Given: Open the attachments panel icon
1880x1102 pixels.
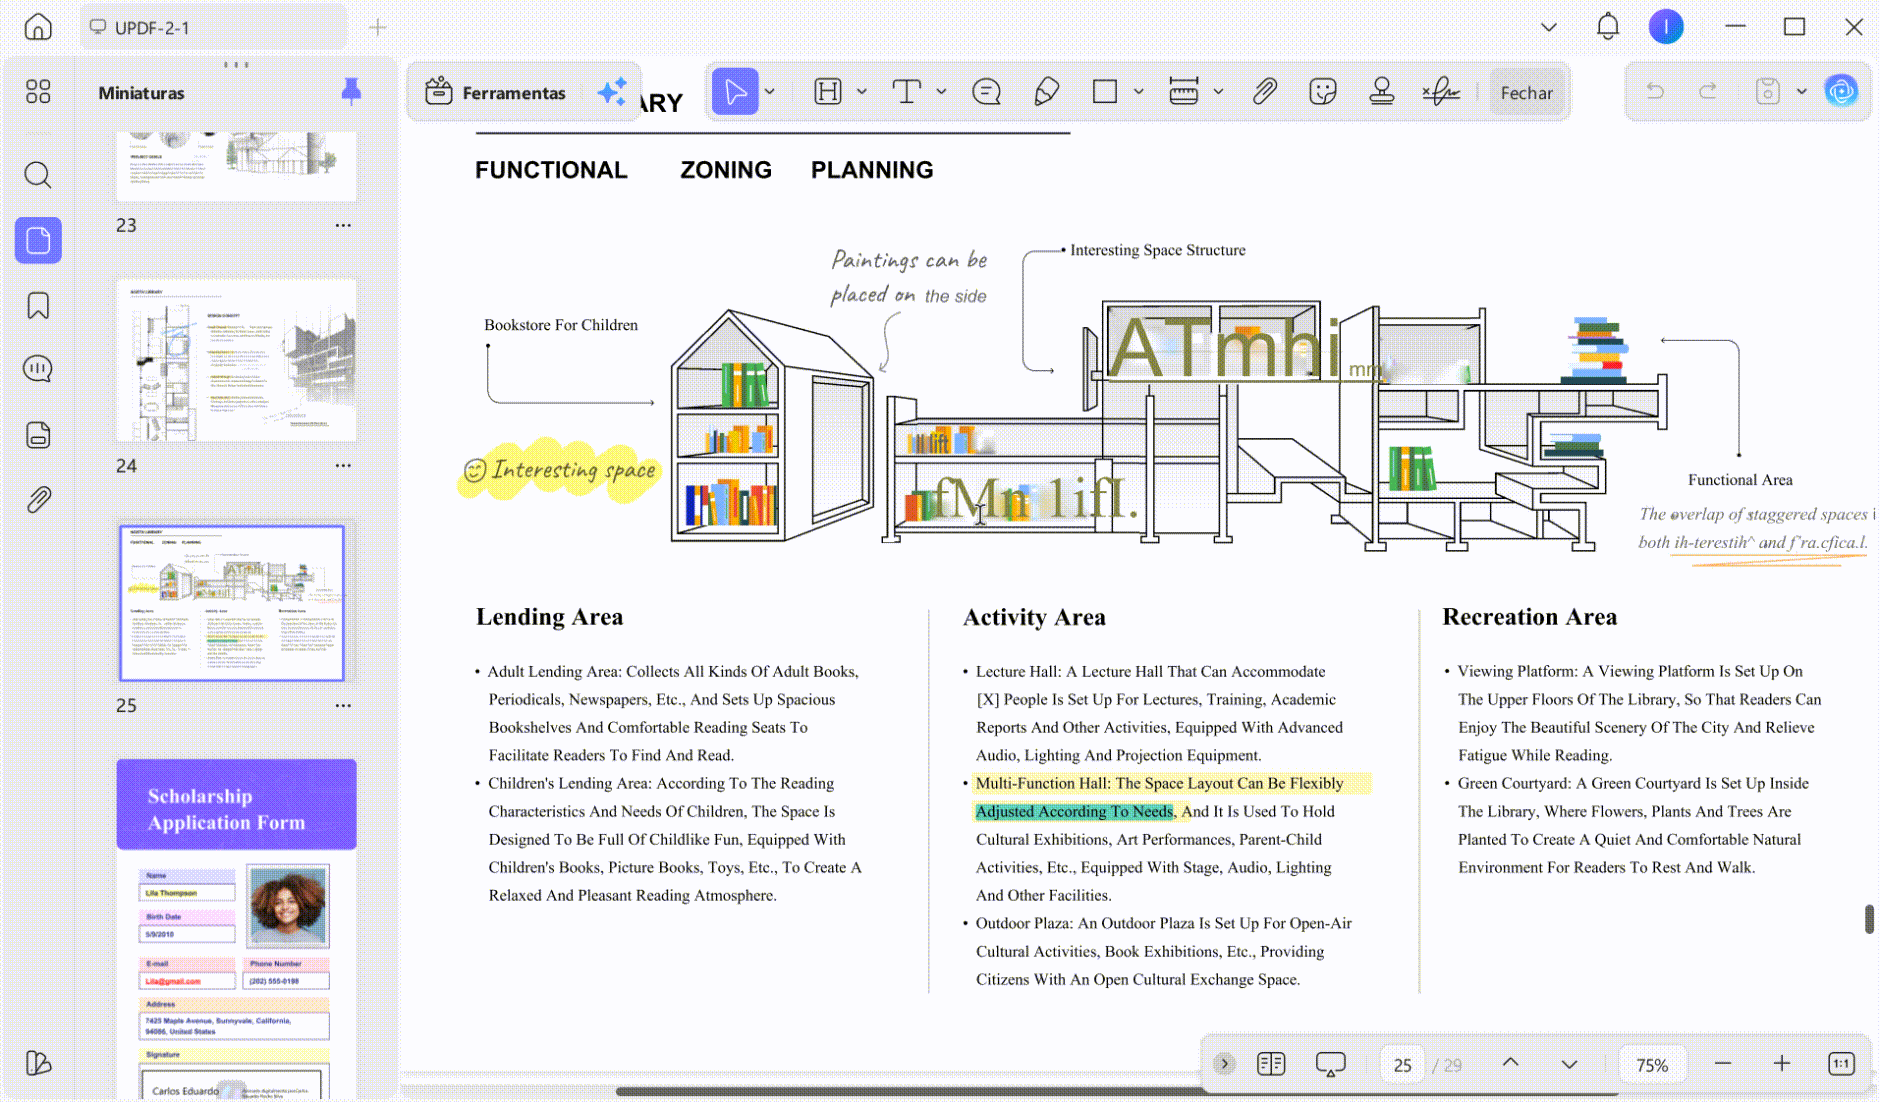Looking at the screenshot, I should 38,499.
